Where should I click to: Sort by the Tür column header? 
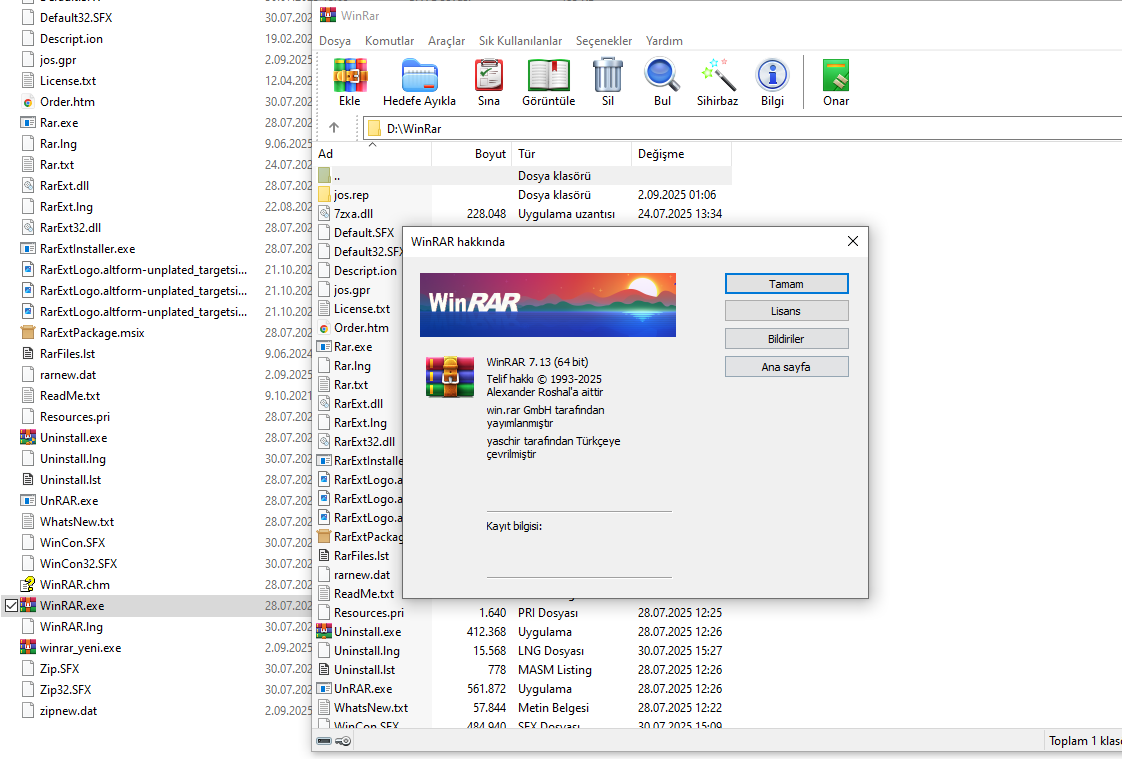point(571,154)
